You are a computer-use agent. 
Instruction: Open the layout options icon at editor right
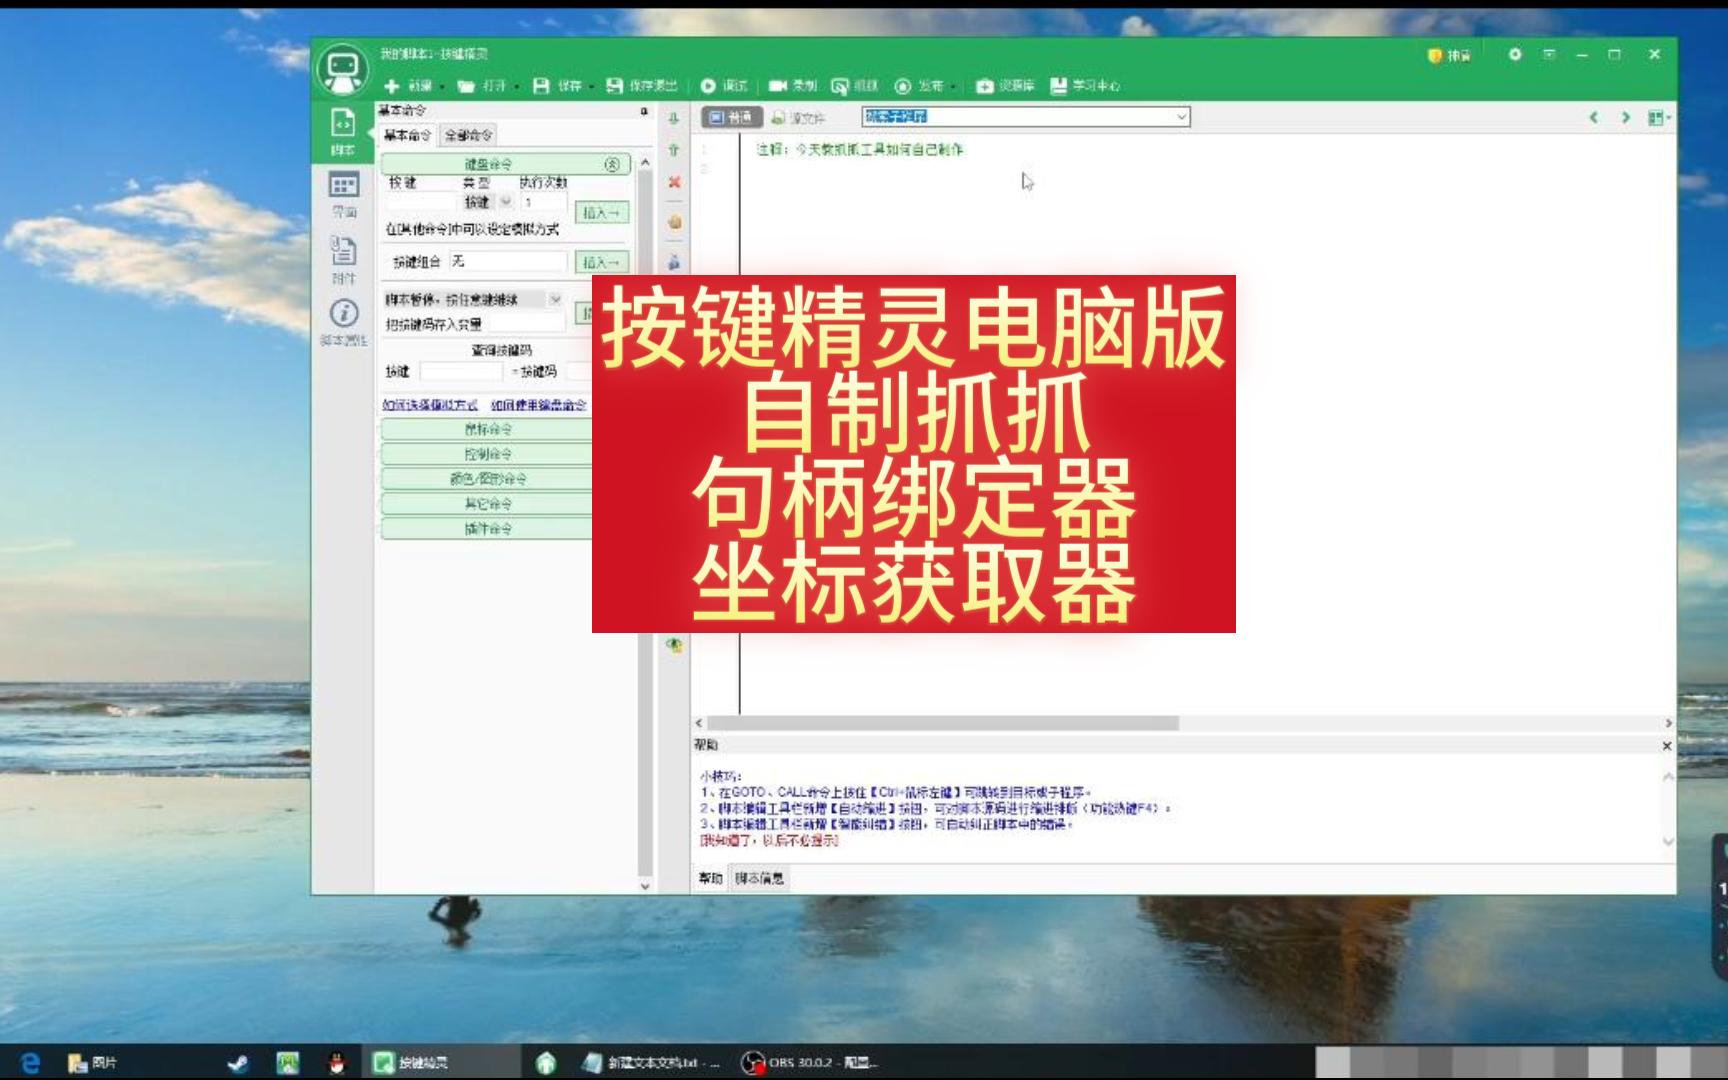pyautogui.click(x=1658, y=118)
